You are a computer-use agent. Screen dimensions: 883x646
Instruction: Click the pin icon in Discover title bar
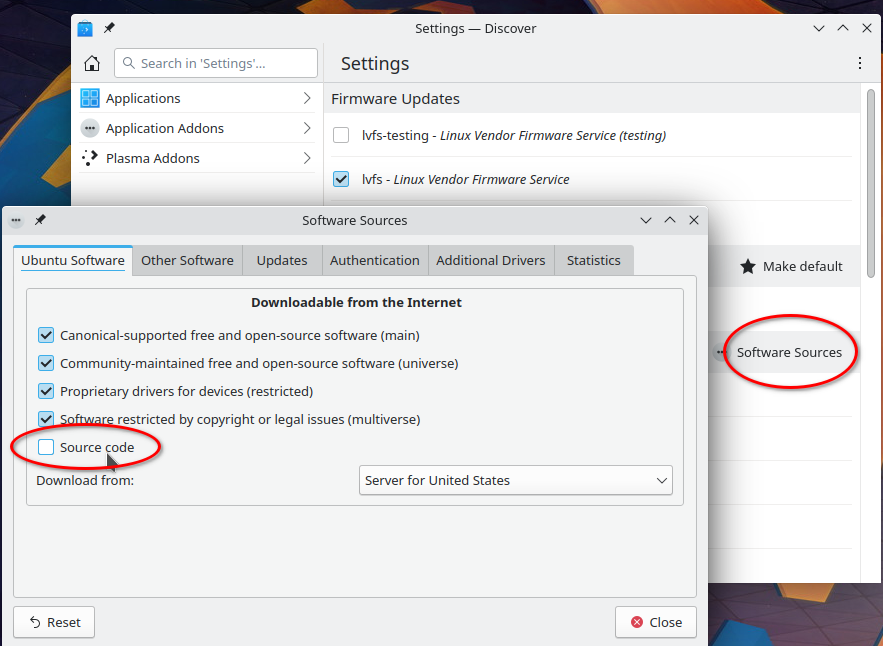(109, 28)
